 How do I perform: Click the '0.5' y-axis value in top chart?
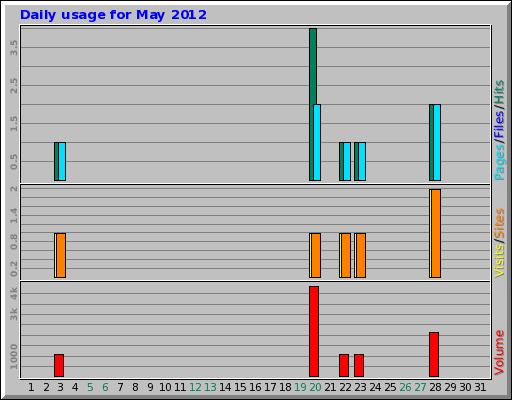point(14,162)
